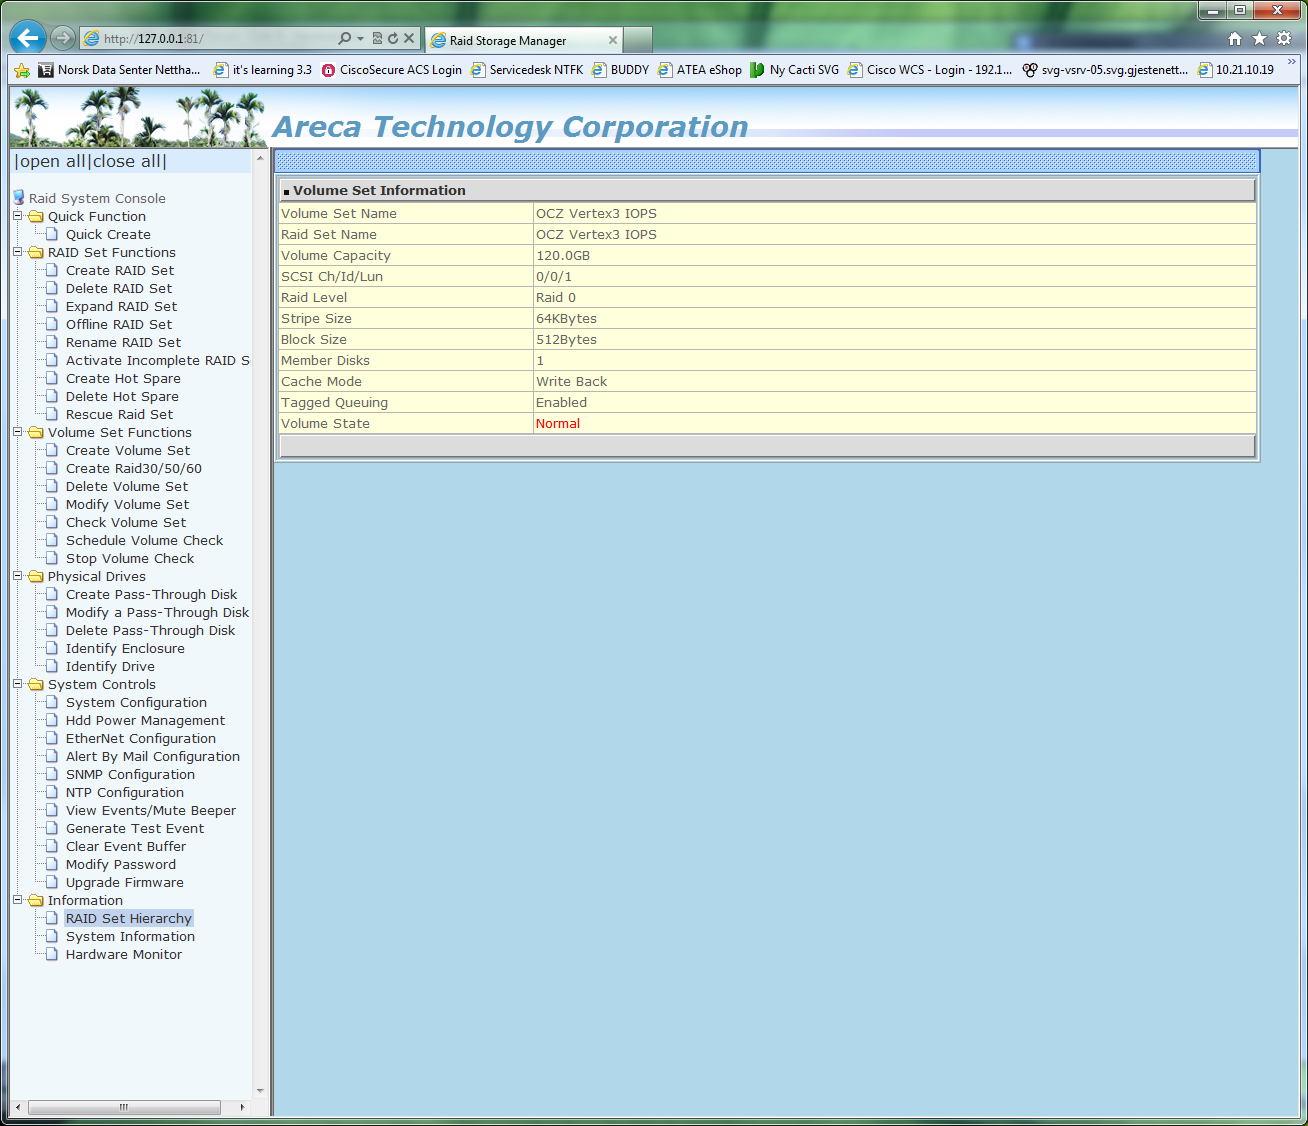
Task: Collapse the Physical Drives tree node
Action: 17,576
